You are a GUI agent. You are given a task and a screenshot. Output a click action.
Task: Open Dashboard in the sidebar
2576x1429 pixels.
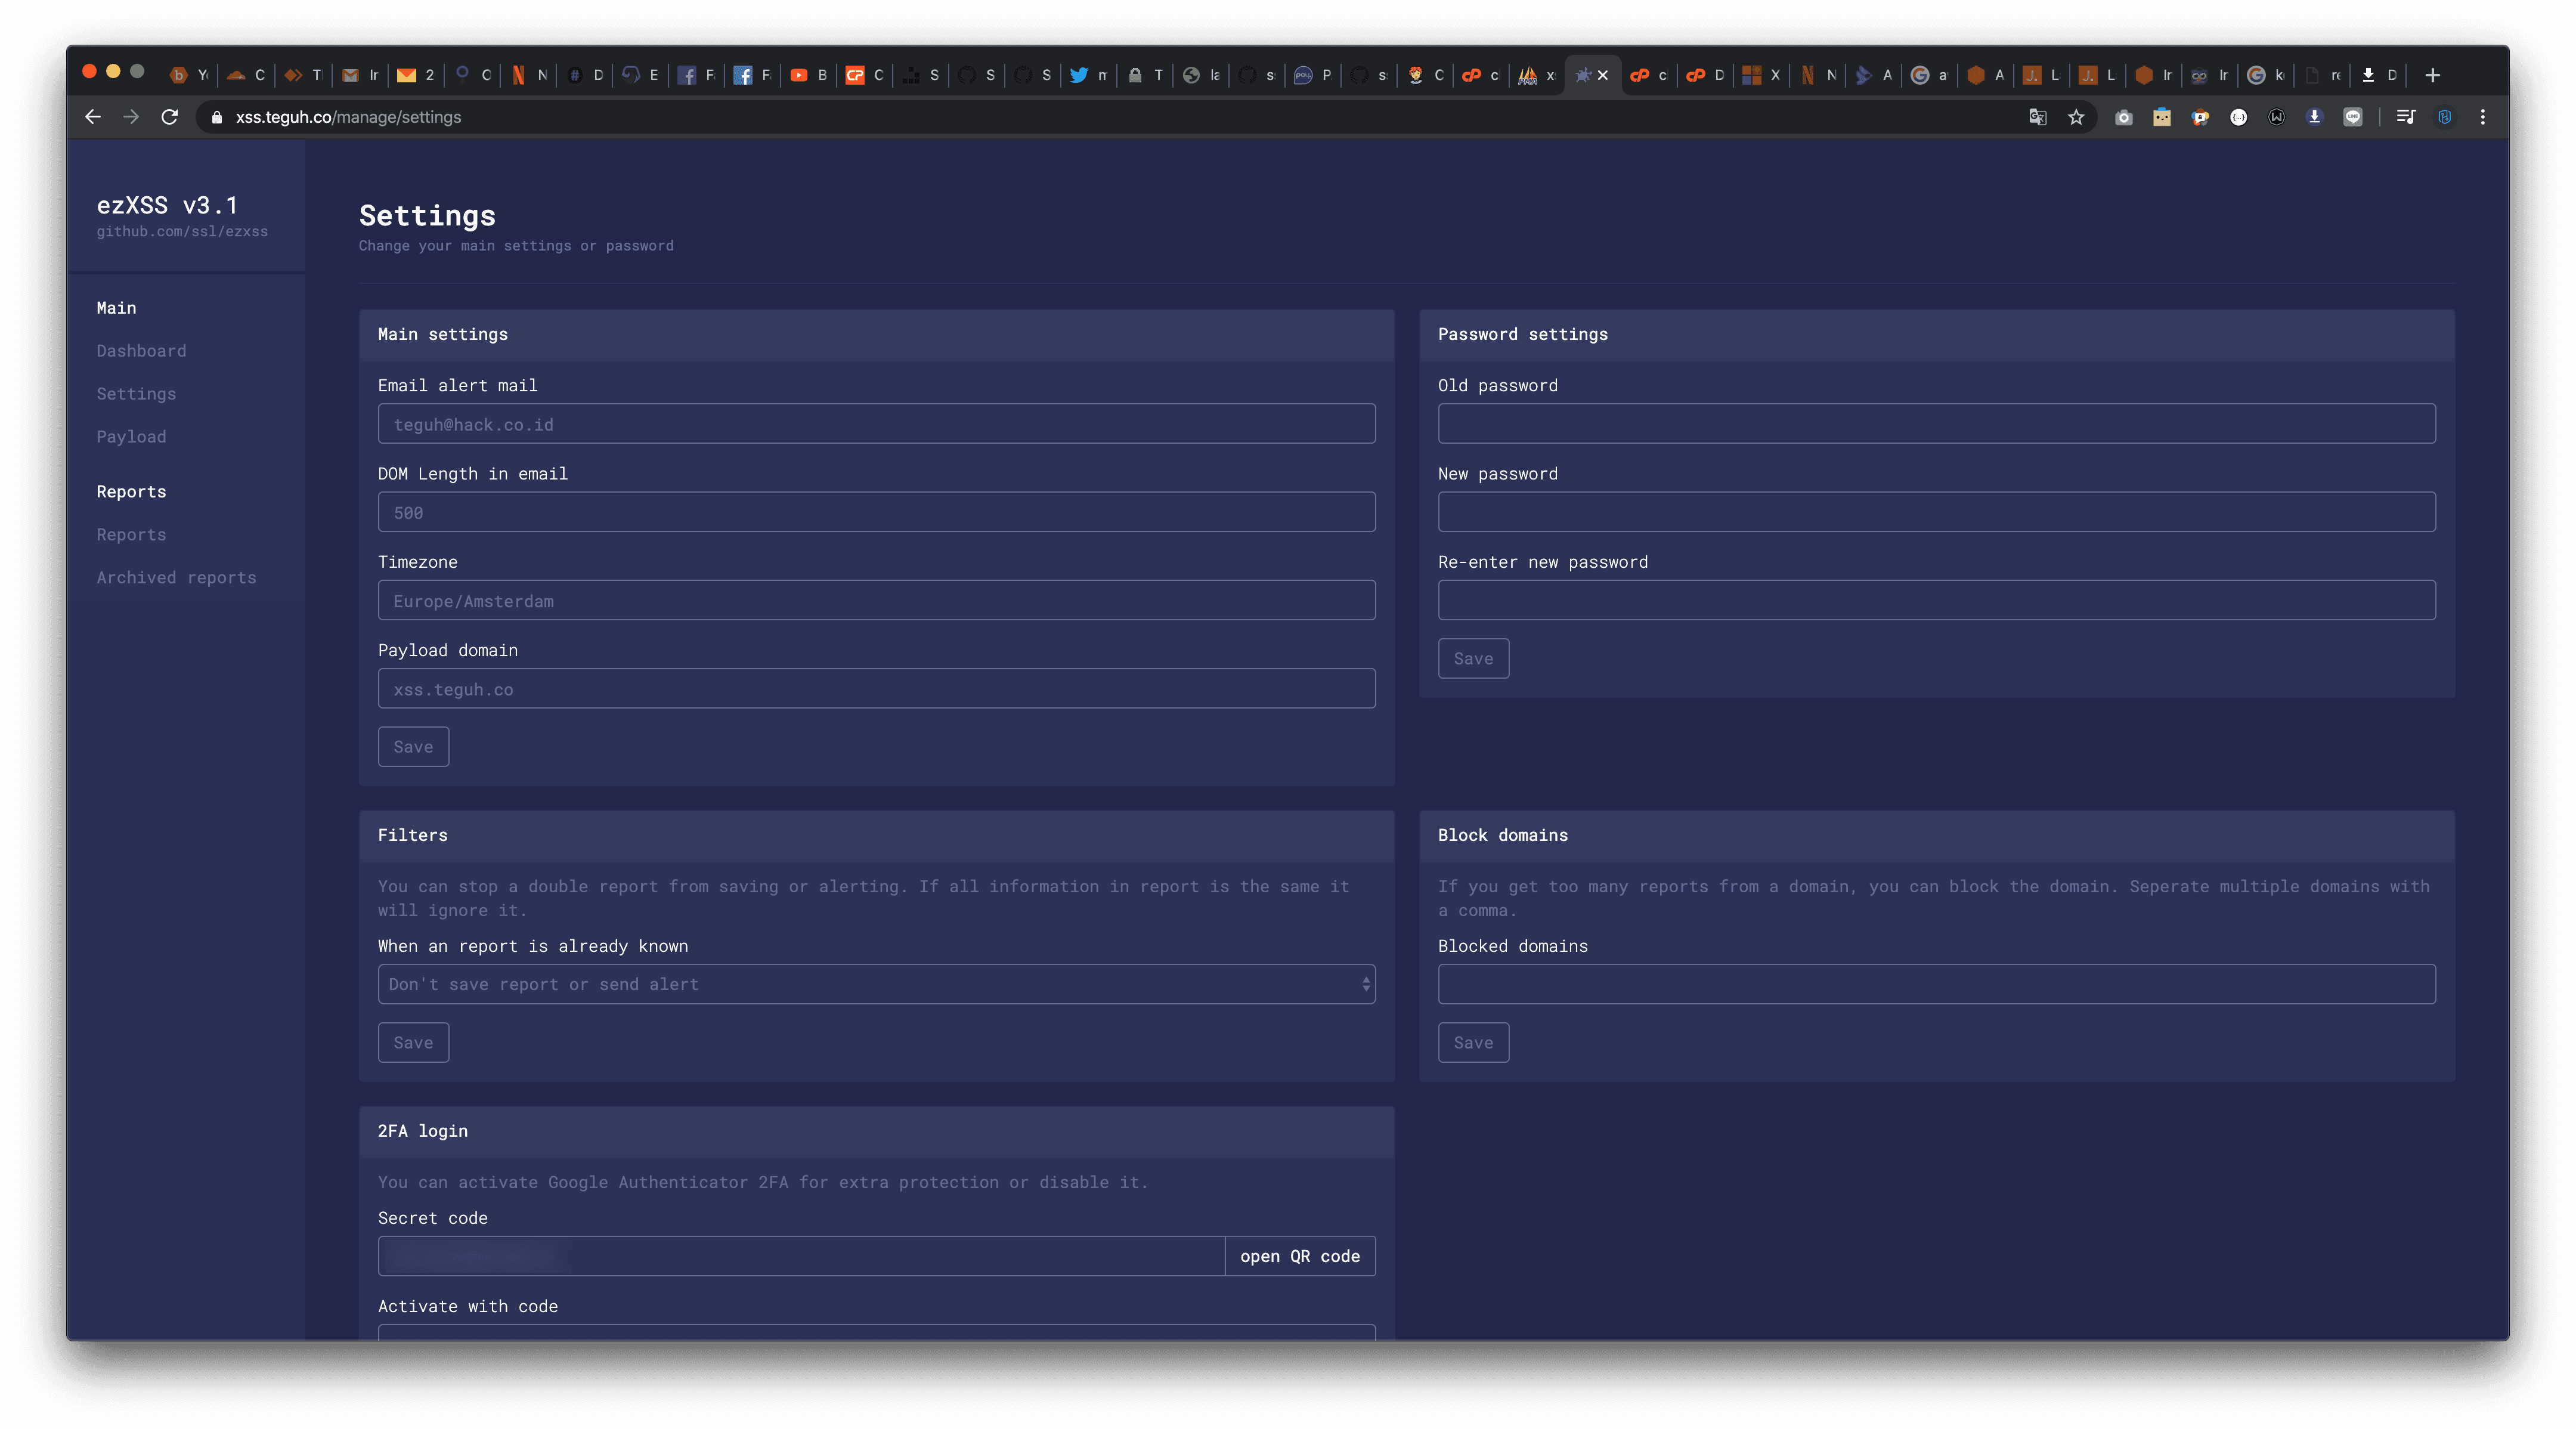pos(141,351)
